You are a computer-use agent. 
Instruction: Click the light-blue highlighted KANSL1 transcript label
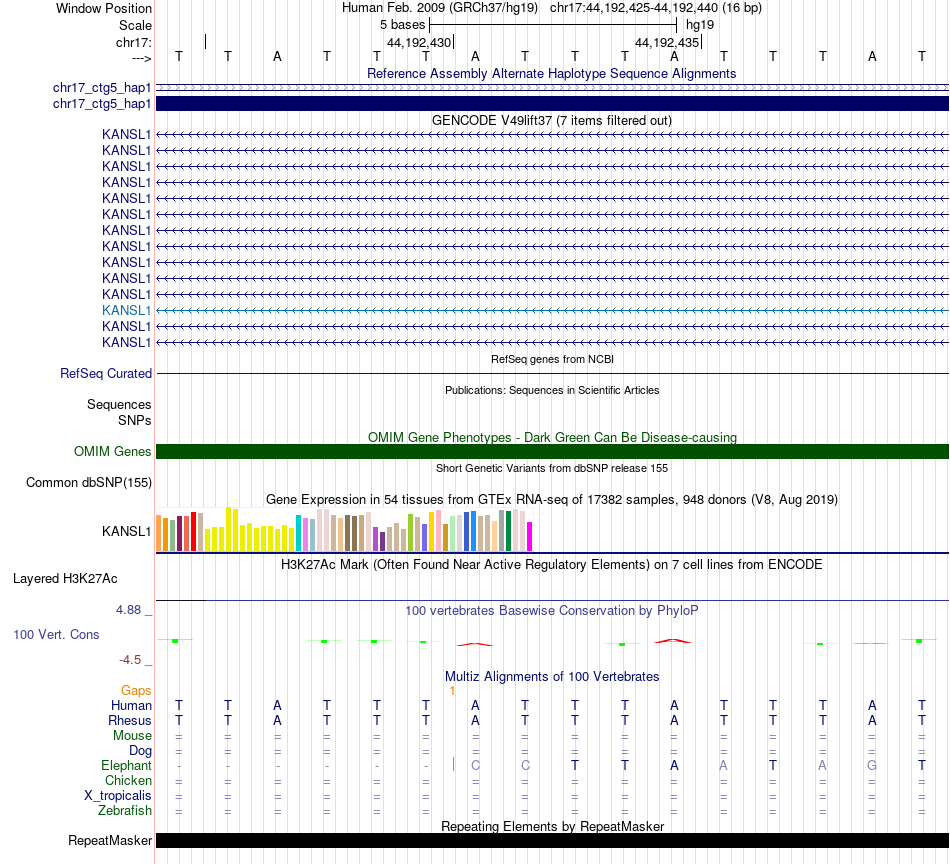tap(126, 310)
